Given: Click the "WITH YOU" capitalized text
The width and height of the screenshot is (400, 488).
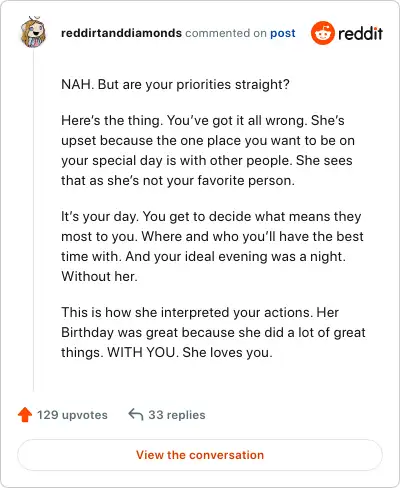Looking at the screenshot, I should (x=141, y=352).
